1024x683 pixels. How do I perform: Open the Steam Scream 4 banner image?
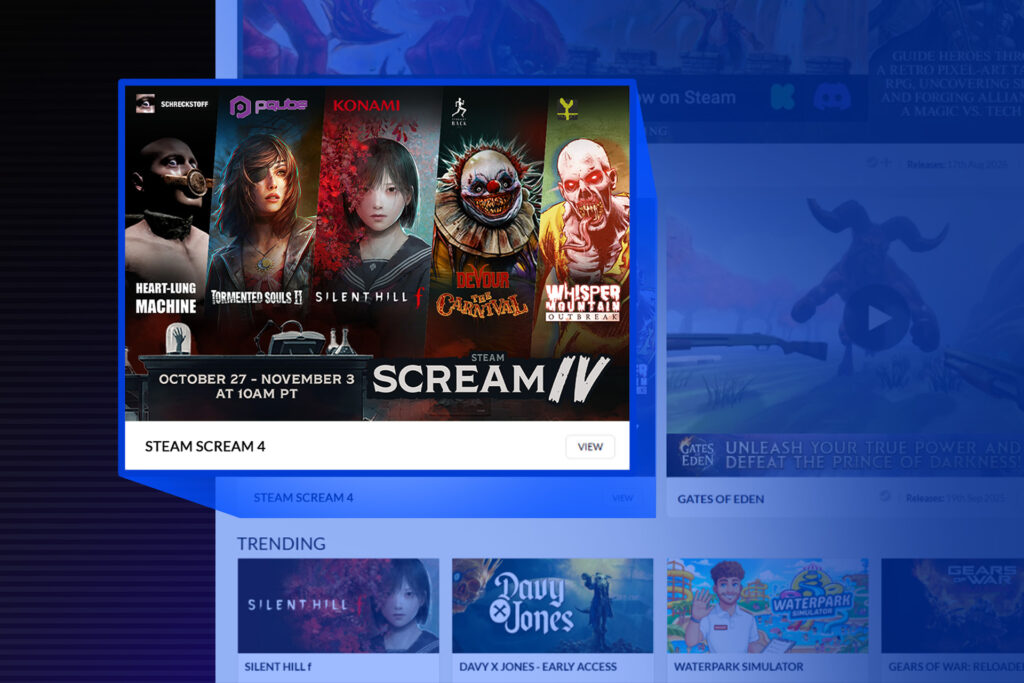(377, 253)
